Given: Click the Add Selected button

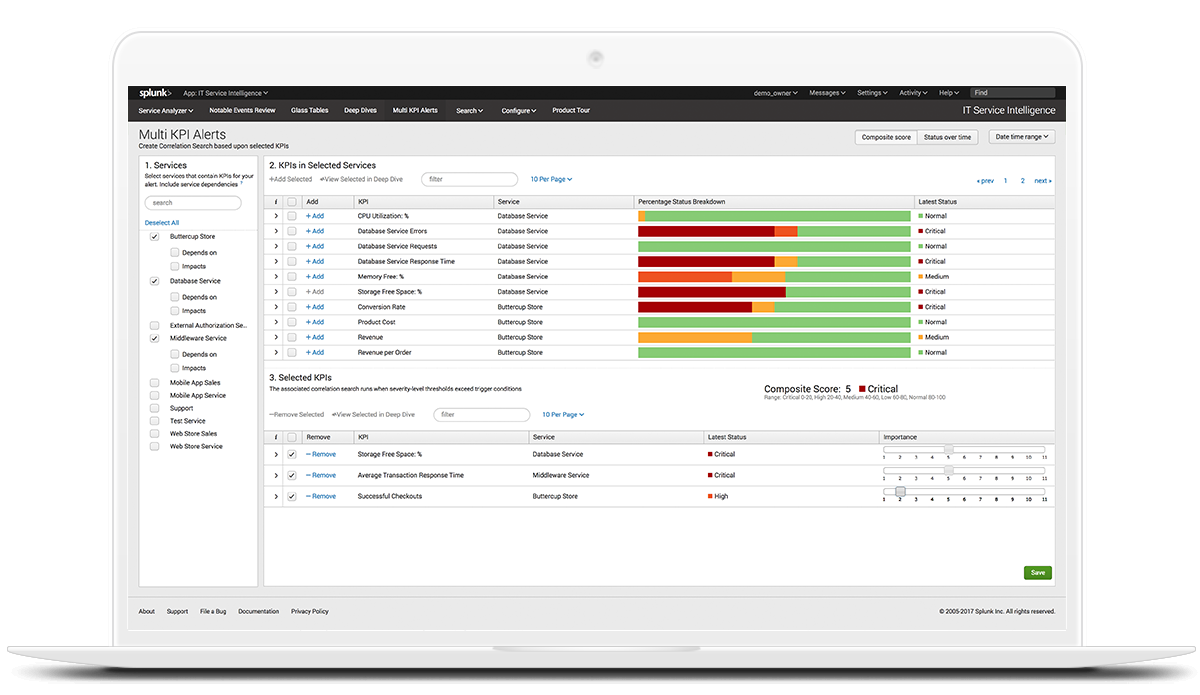Looking at the screenshot, I should (291, 180).
